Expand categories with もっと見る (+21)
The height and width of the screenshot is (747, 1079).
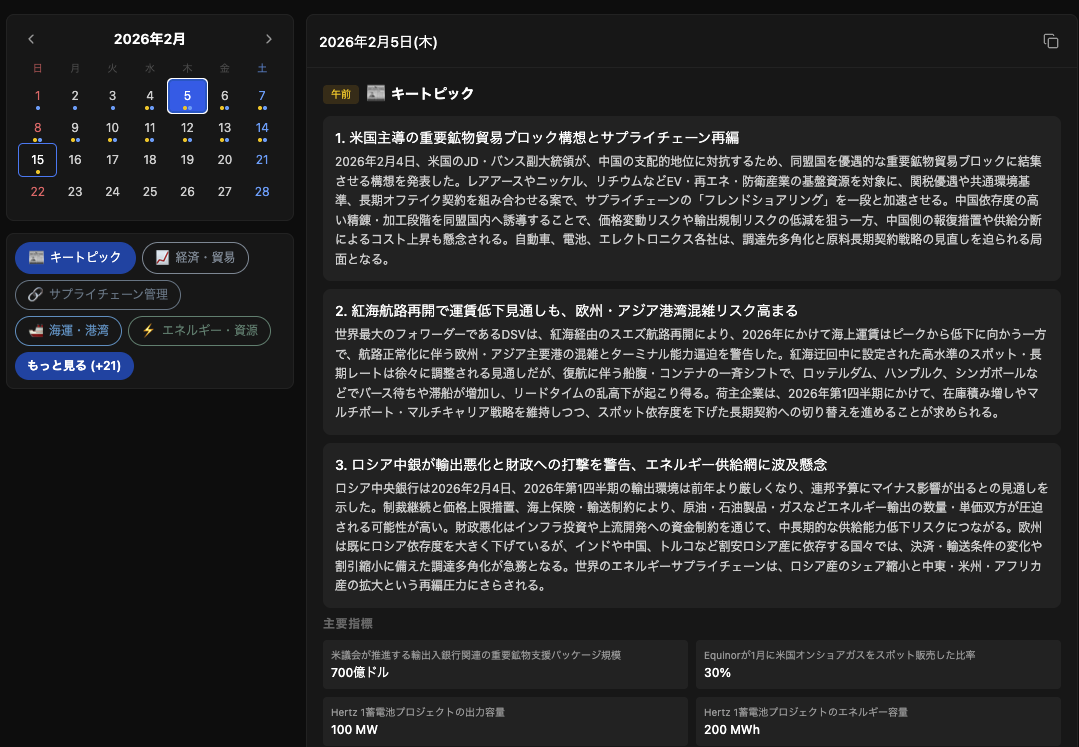[x=74, y=366]
